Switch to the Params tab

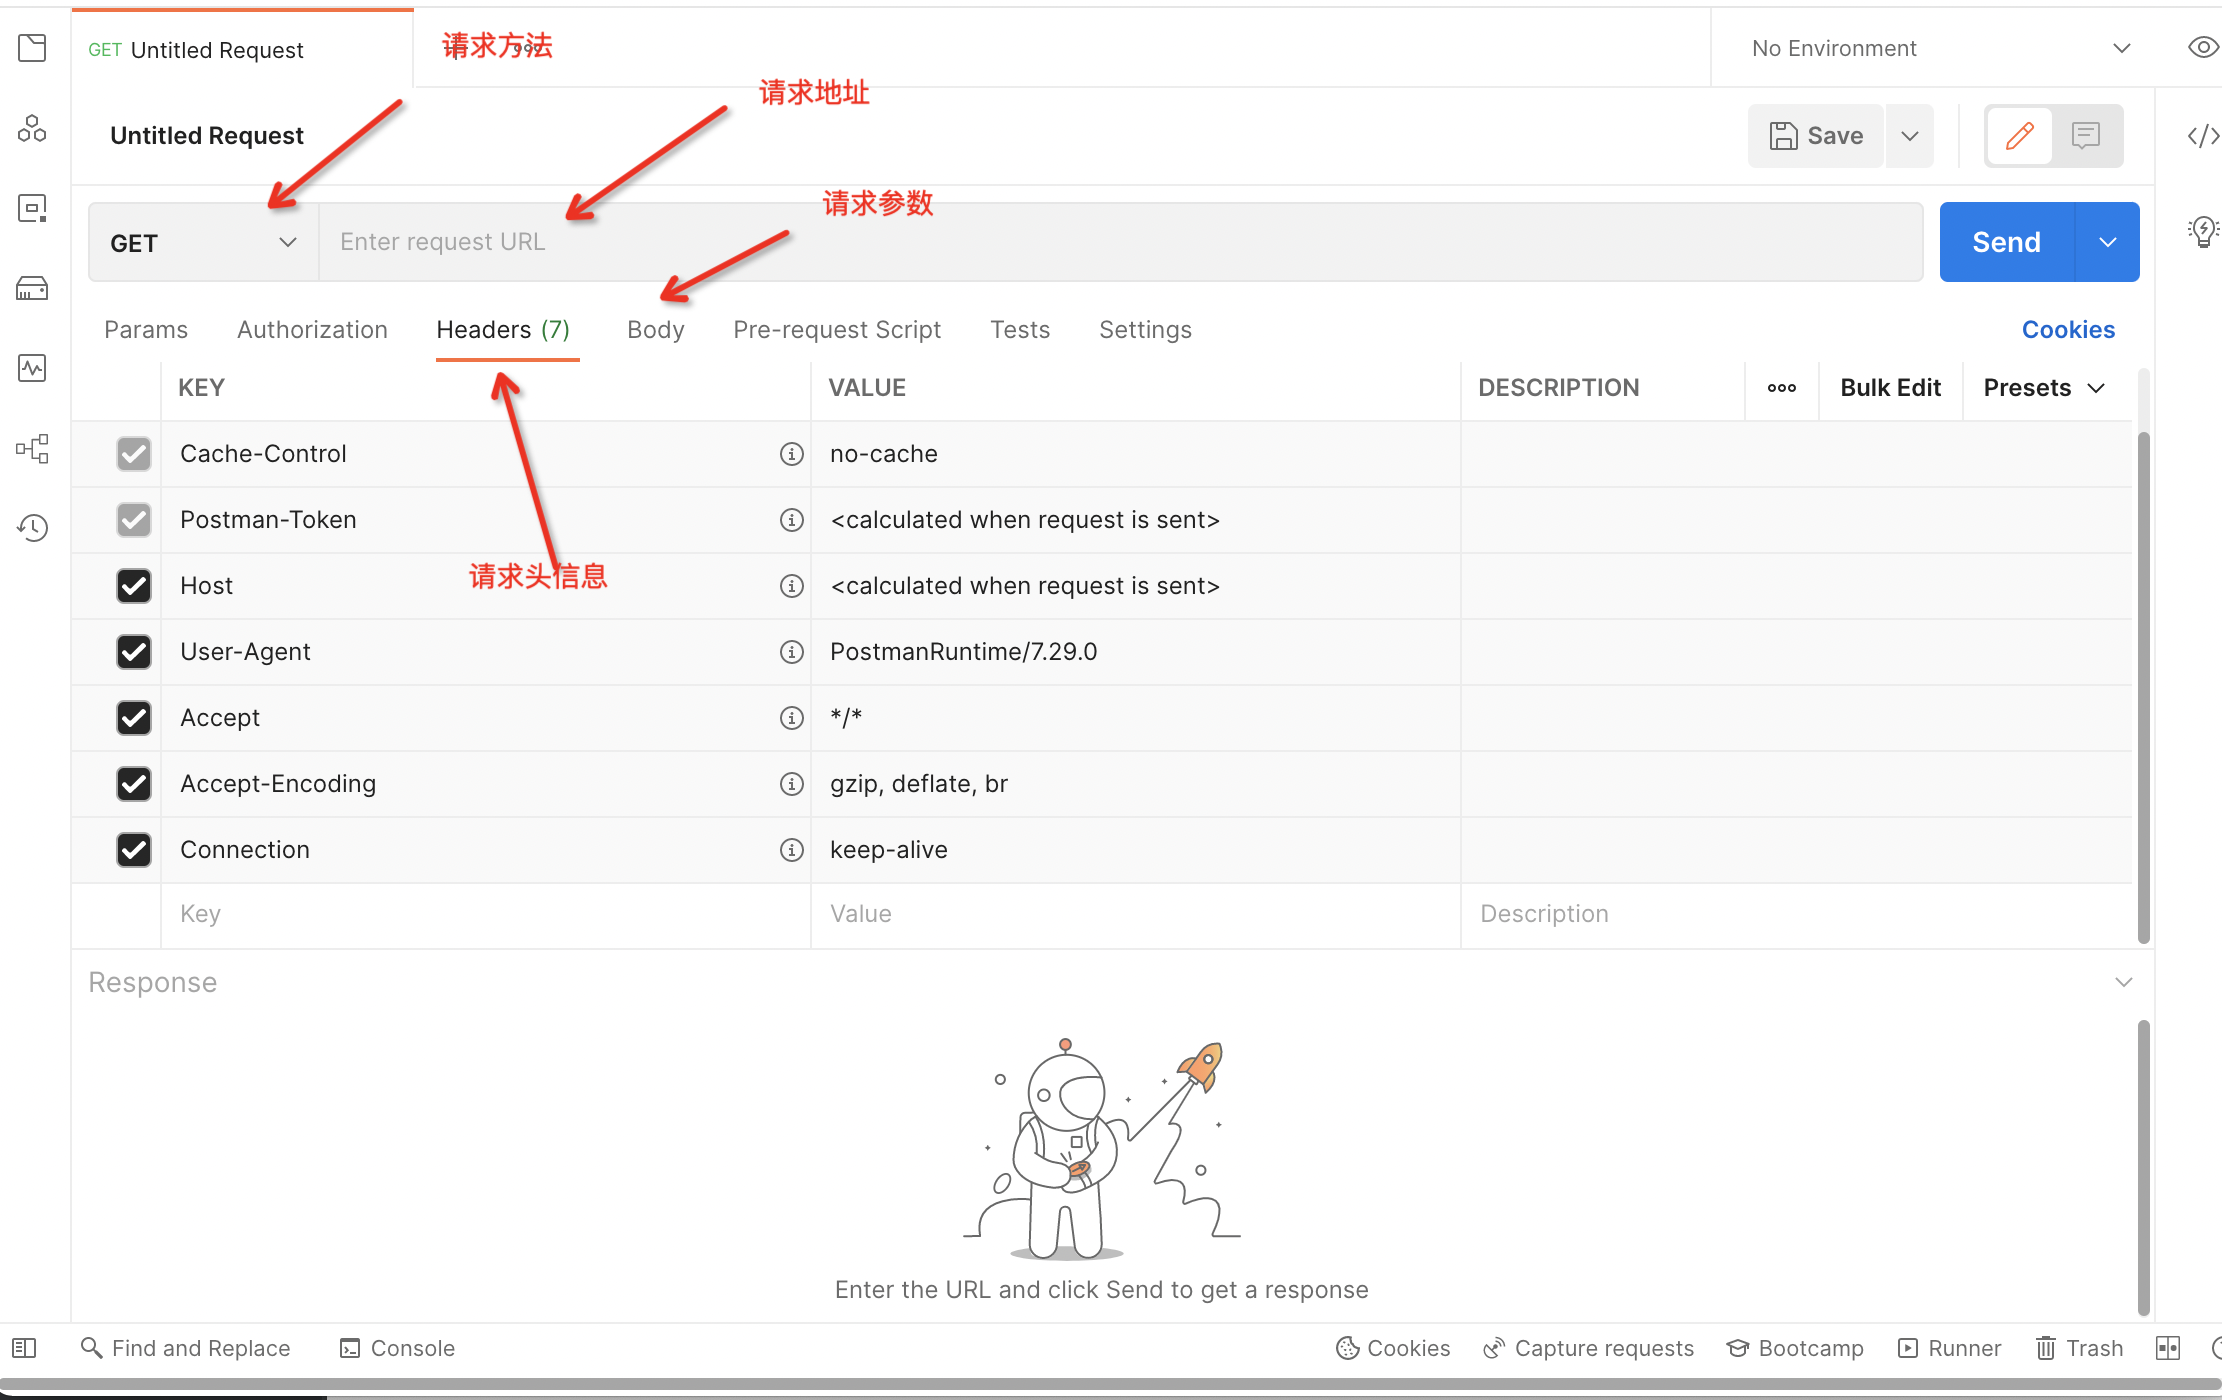click(x=146, y=330)
